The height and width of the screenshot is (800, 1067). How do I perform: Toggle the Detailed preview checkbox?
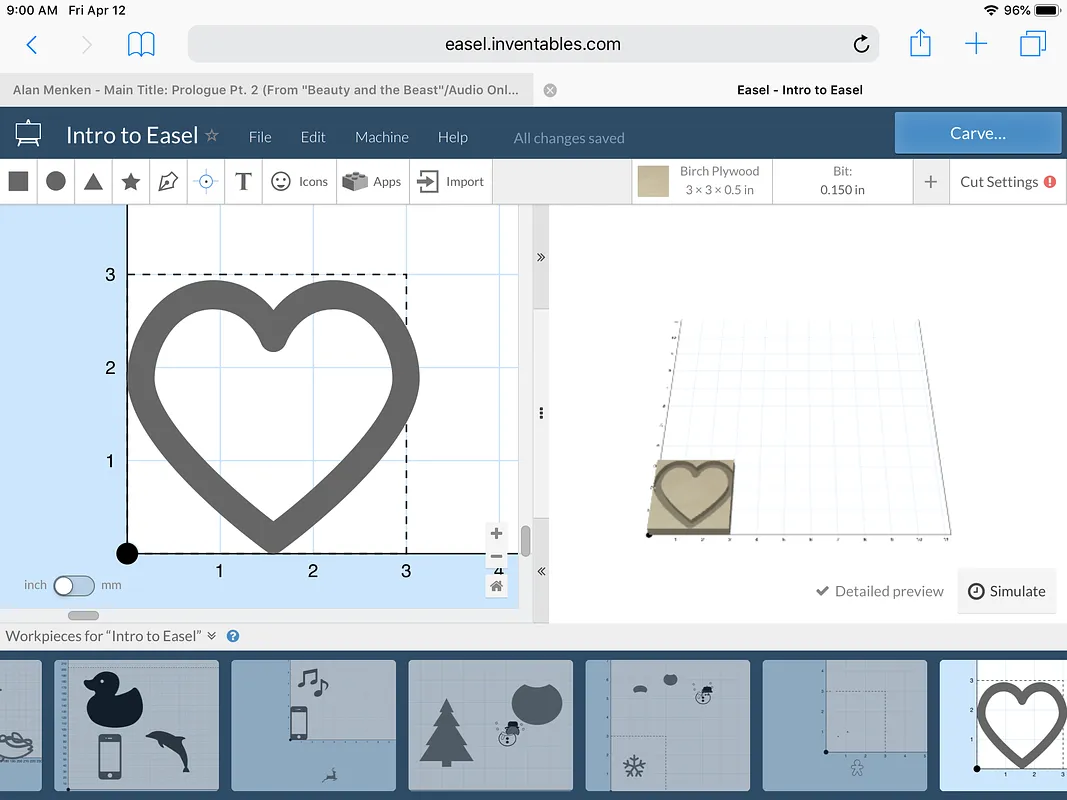coord(823,591)
